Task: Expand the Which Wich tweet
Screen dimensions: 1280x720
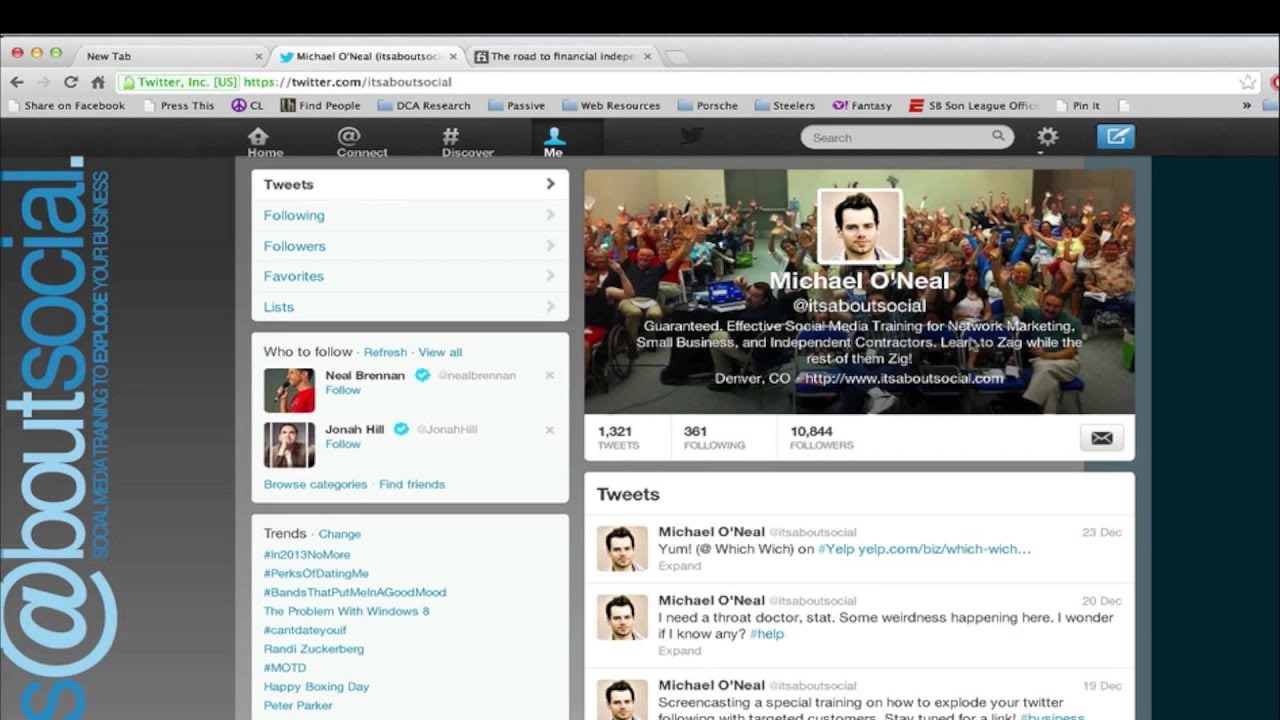Action: [679, 566]
